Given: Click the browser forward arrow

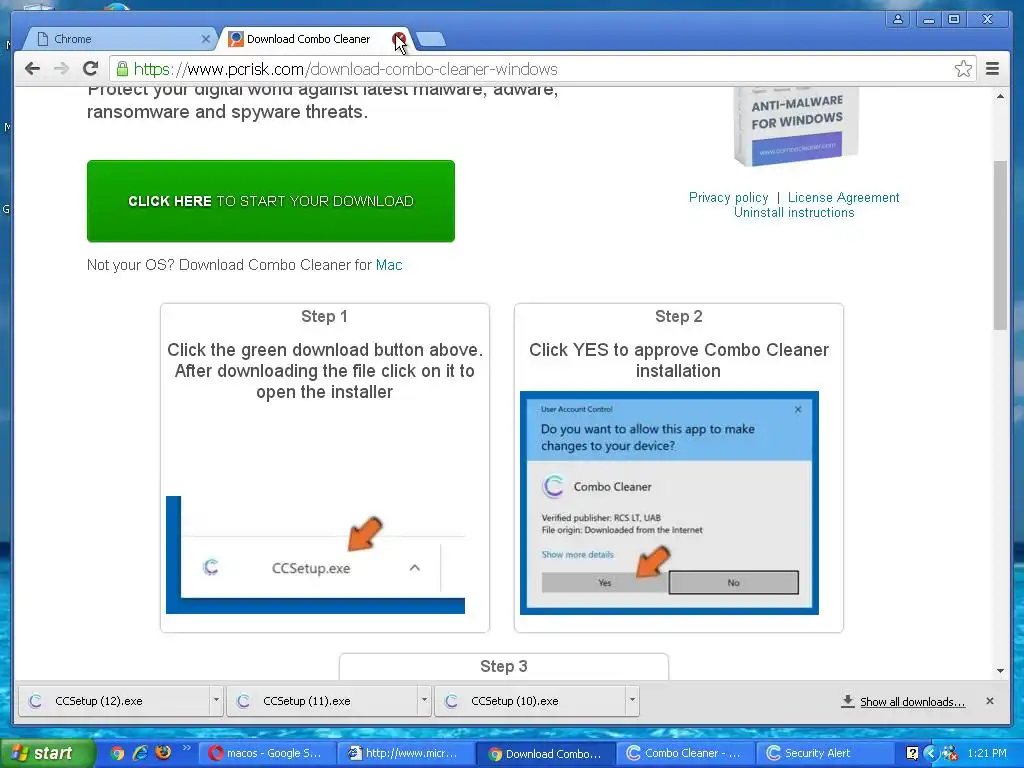Looking at the screenshot, I should 61,69.
